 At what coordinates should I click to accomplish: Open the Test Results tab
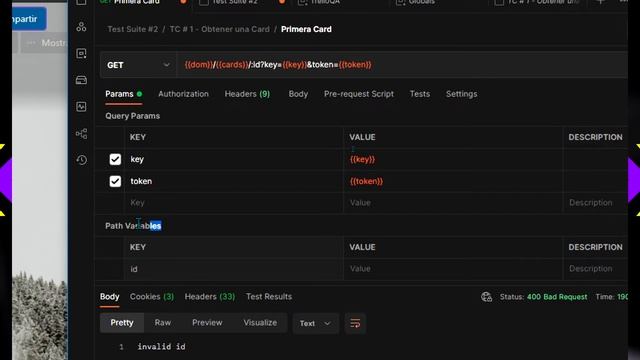(269, 297)
